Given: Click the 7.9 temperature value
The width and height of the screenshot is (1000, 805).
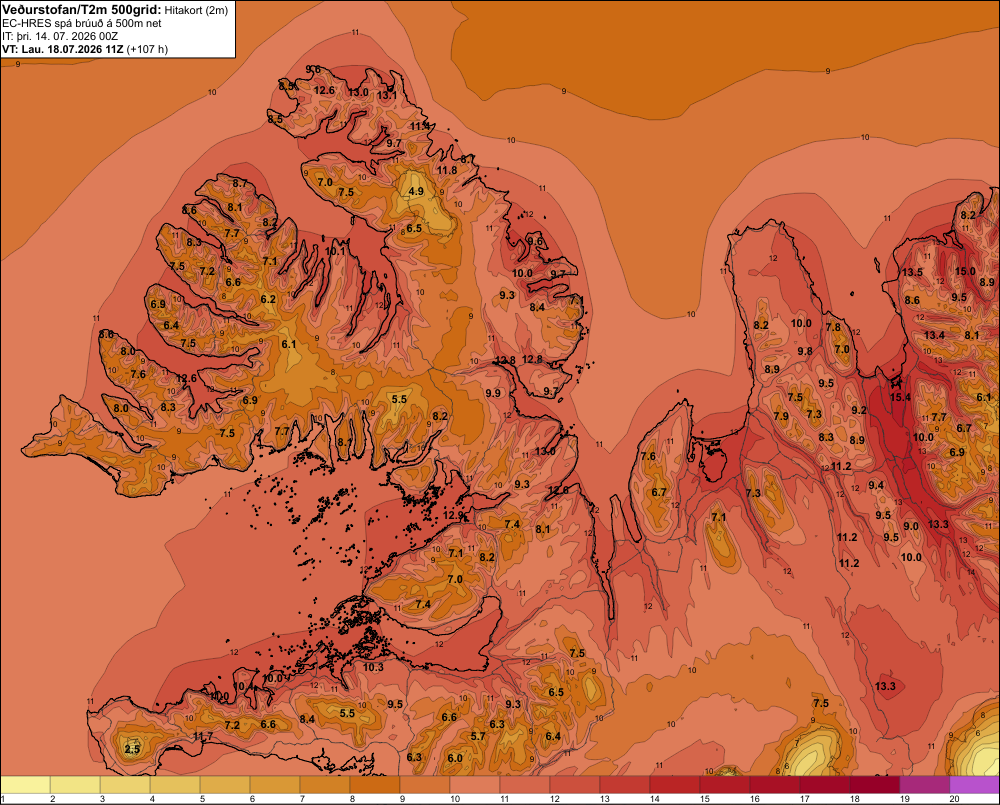Looking at the screenshot, I should (x=781, y=416).
